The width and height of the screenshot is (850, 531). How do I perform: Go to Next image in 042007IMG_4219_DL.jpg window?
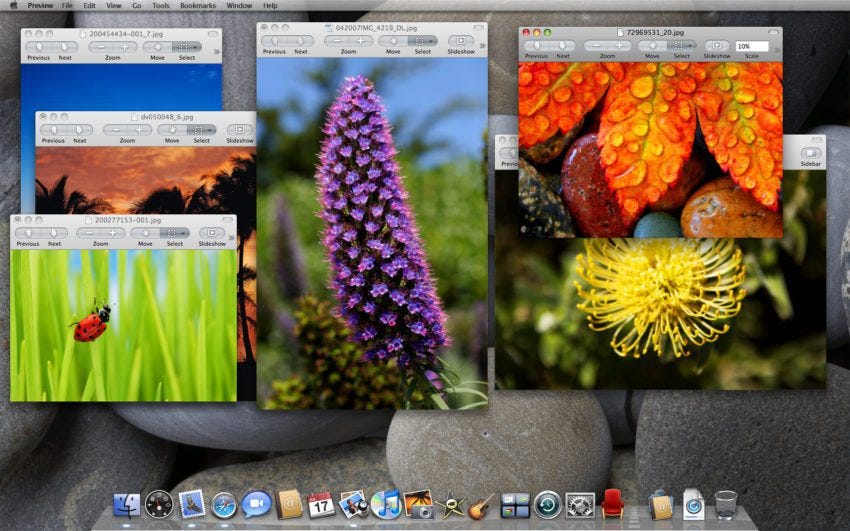pyautogui.click(x=300, y=41)
